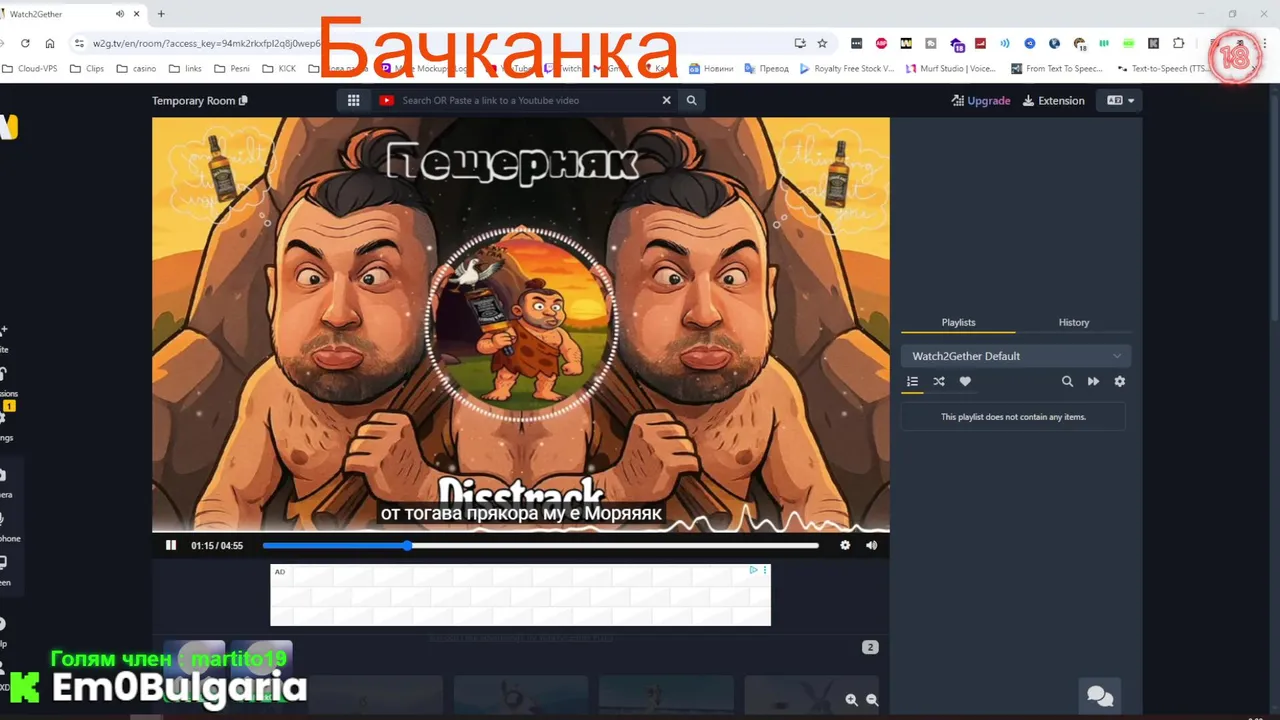
Task: Search within the playlist using magnifier icon
Action: pyautogui.click(x=1067, y=381)
